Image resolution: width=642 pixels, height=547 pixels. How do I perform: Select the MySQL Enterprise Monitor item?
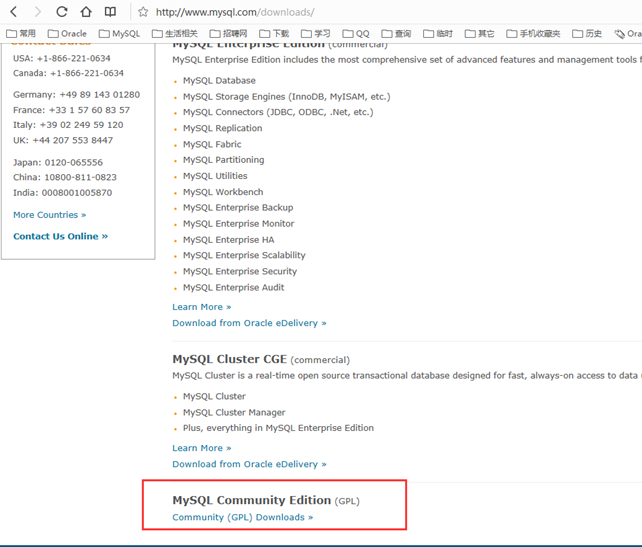pyautogui.click(x=239, y=224)
